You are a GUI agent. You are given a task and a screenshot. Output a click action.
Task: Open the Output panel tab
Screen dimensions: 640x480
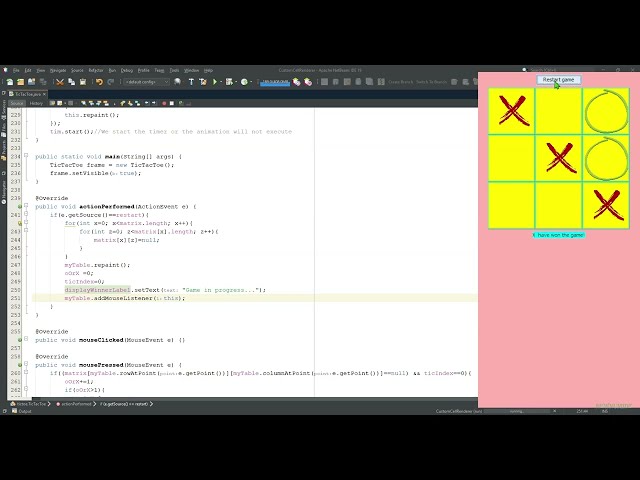point(21,411)
